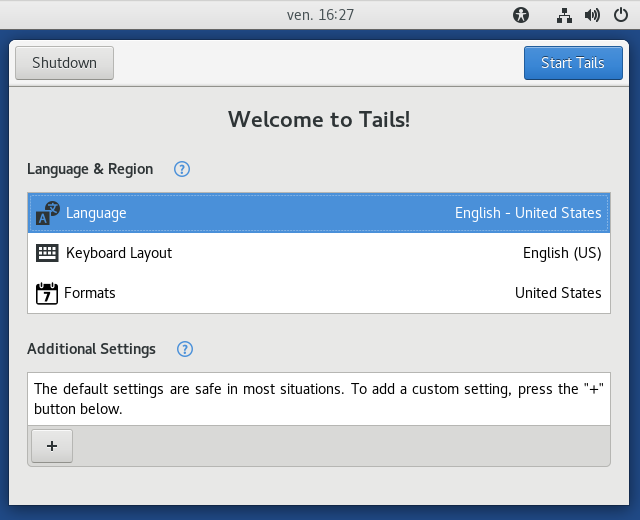640x520 pixels.
Task: Click the default settings description text
Action: click(319, 399)
